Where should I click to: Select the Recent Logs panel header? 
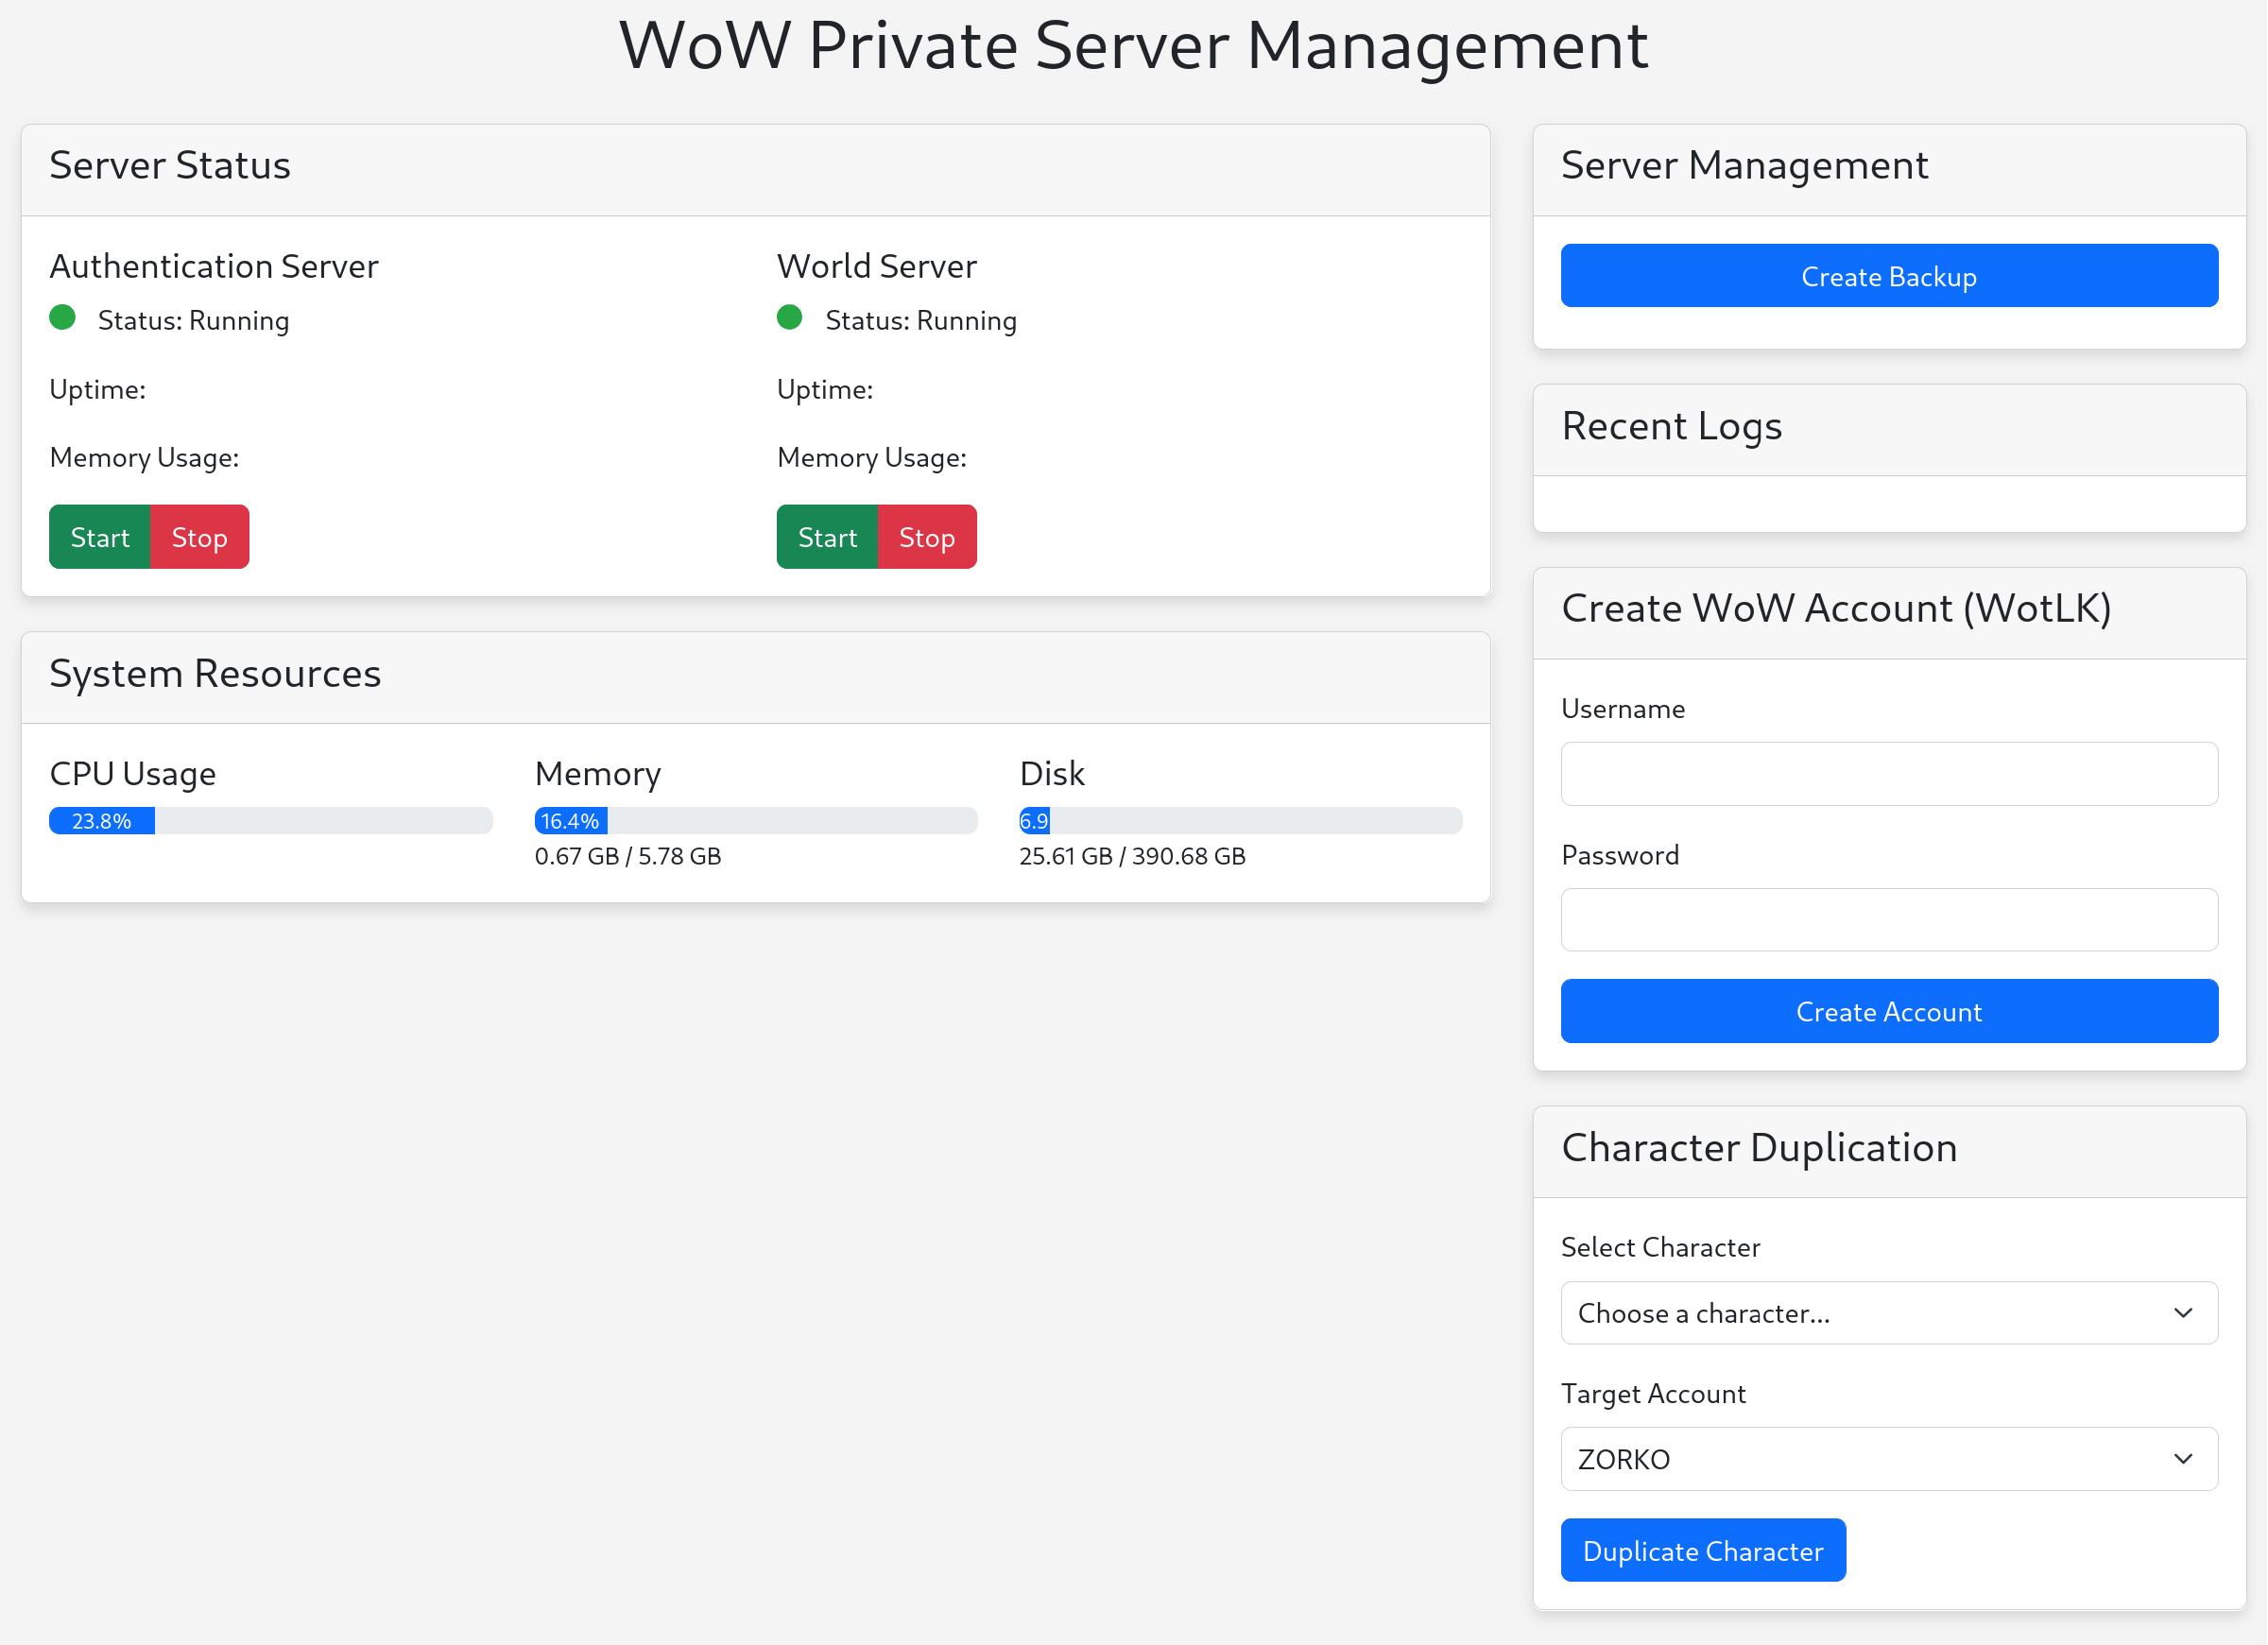click(1888, 427)
